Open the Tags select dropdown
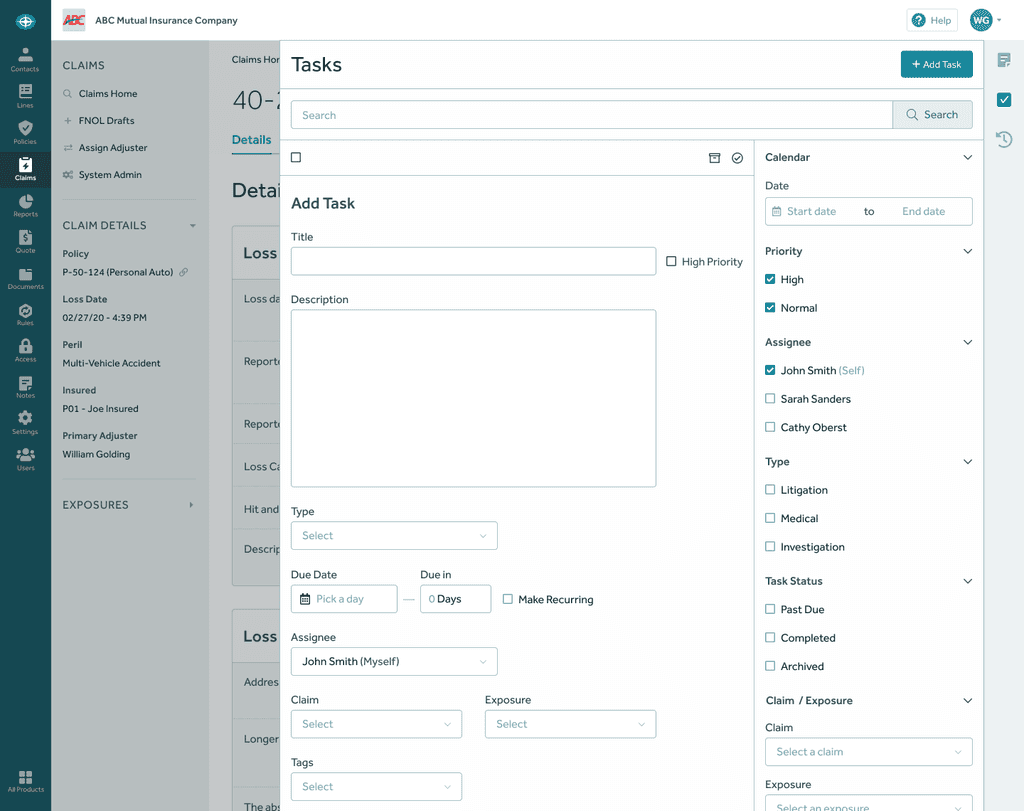The height and width of the screenshot is (811, 1024). point(376,787)
